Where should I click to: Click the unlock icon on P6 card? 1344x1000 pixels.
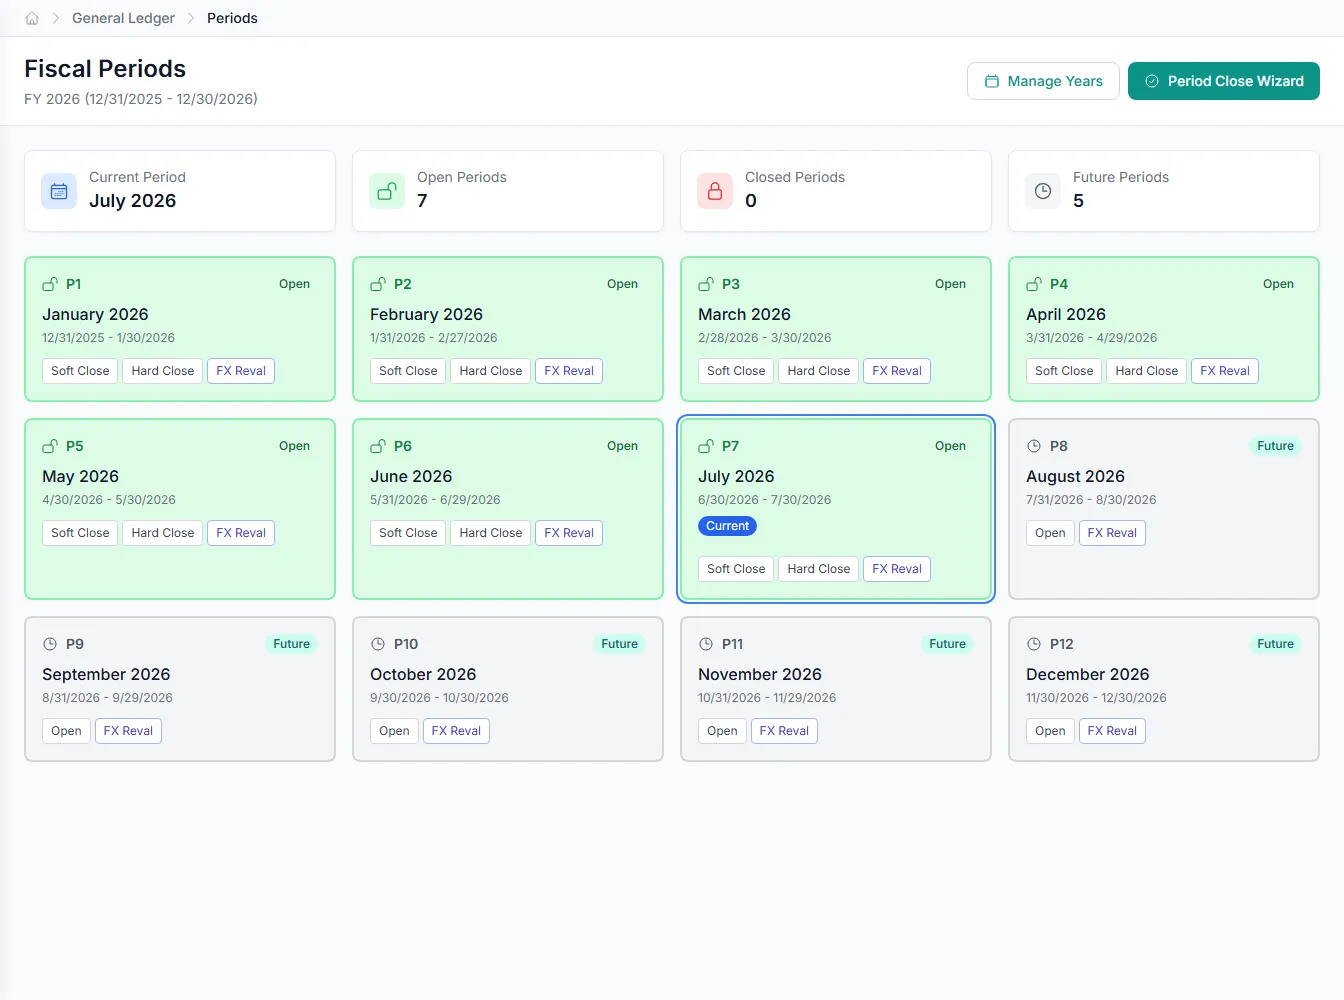click(x=378, y=446)
